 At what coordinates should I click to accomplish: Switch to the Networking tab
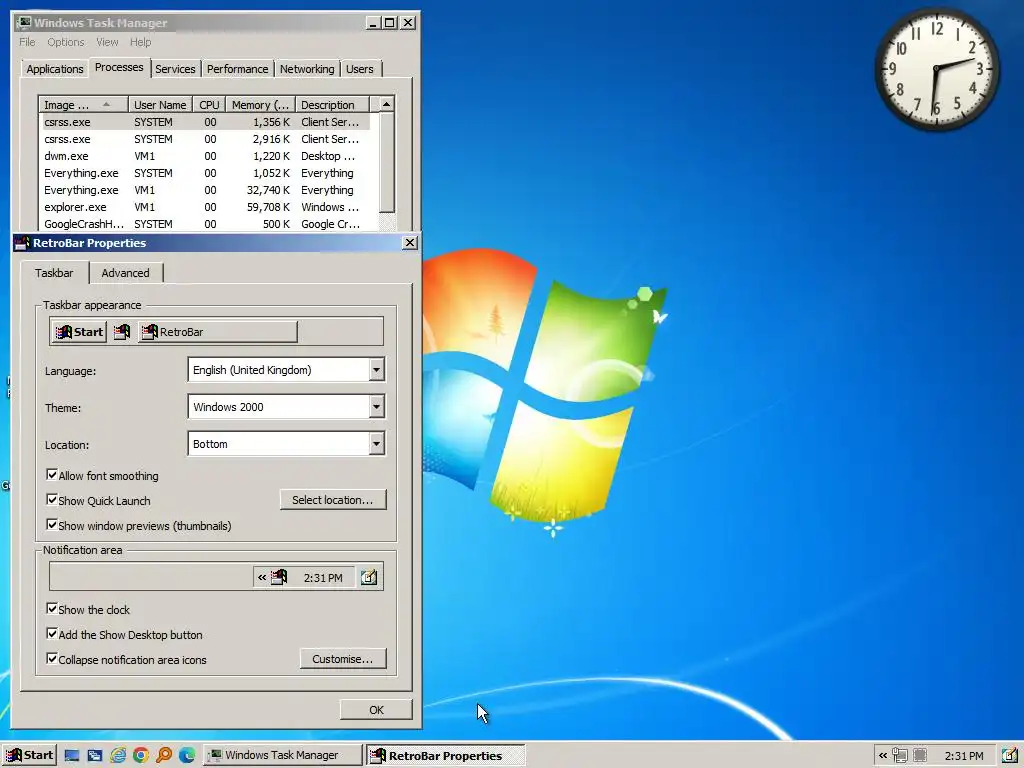click(307, 69)
